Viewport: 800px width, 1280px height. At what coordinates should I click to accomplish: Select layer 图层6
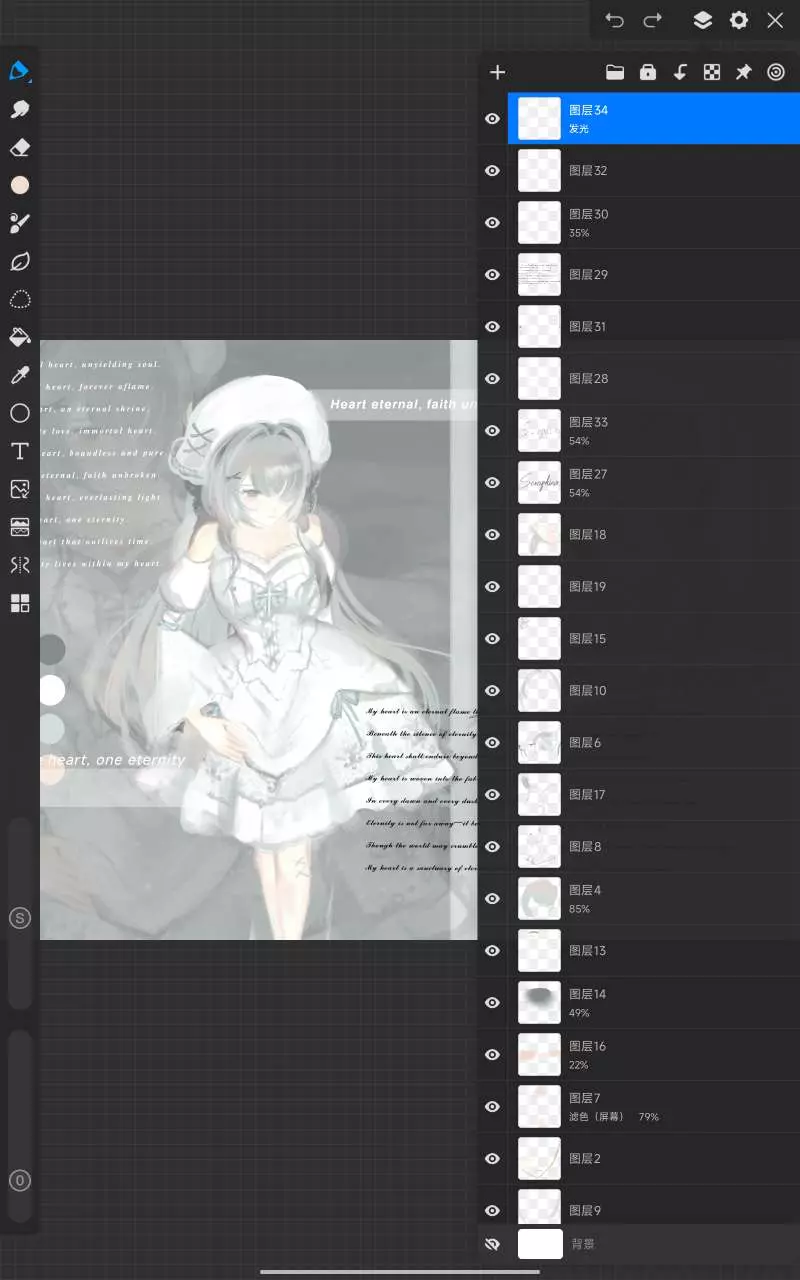coord(654,742)
